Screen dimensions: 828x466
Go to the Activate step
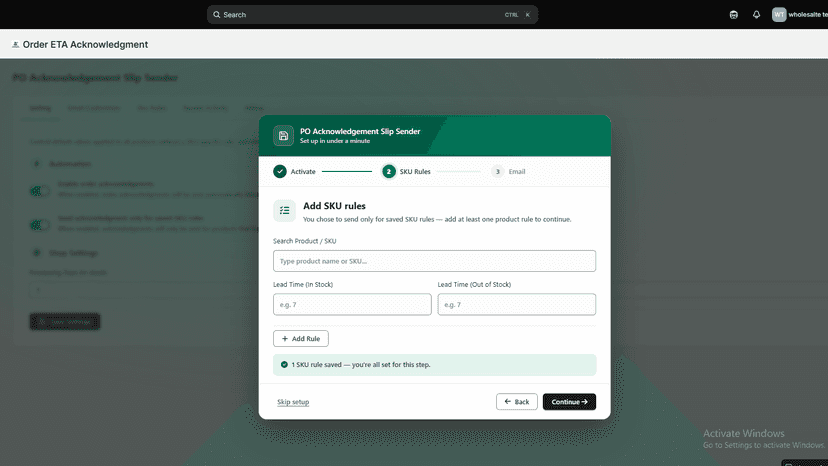click(295, 172)
